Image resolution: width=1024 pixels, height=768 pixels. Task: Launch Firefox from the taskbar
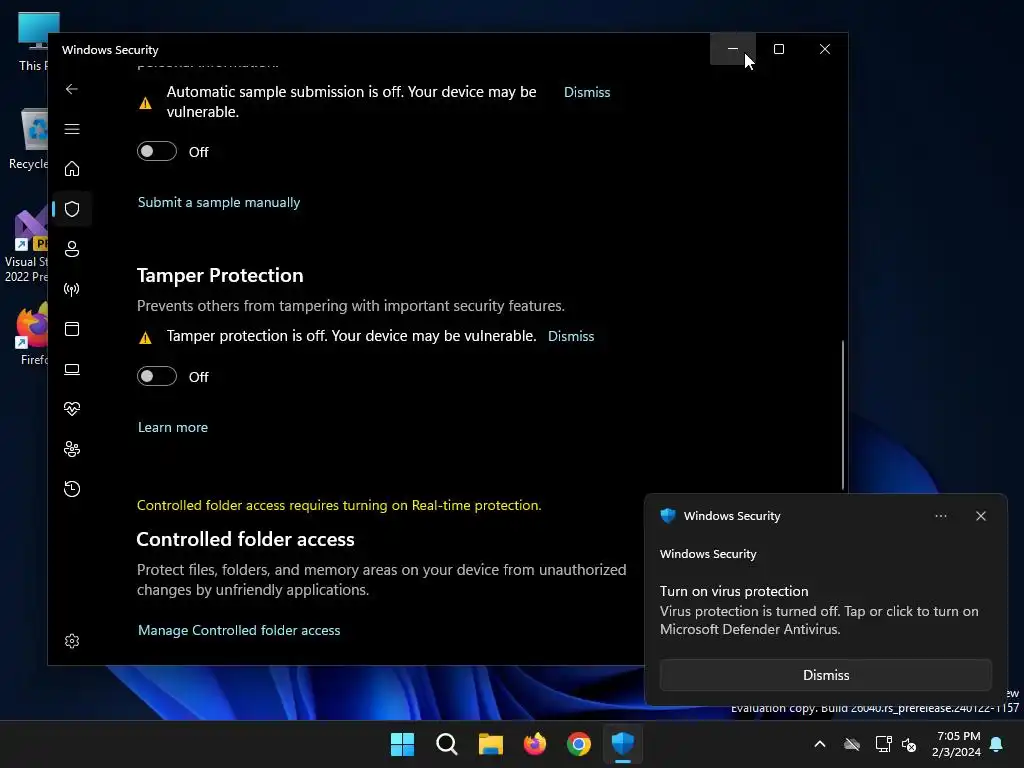click(x=535, y=744)
